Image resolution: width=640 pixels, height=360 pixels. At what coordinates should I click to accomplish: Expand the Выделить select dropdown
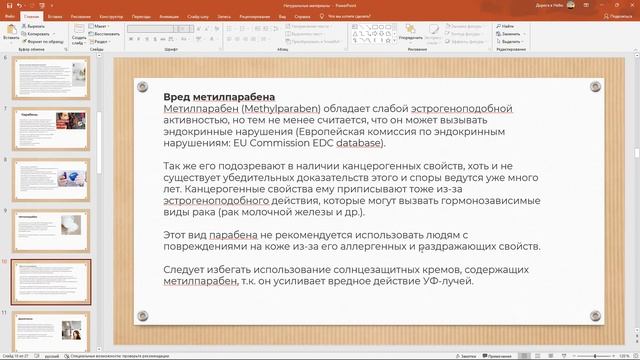click(x=510, y=42)
